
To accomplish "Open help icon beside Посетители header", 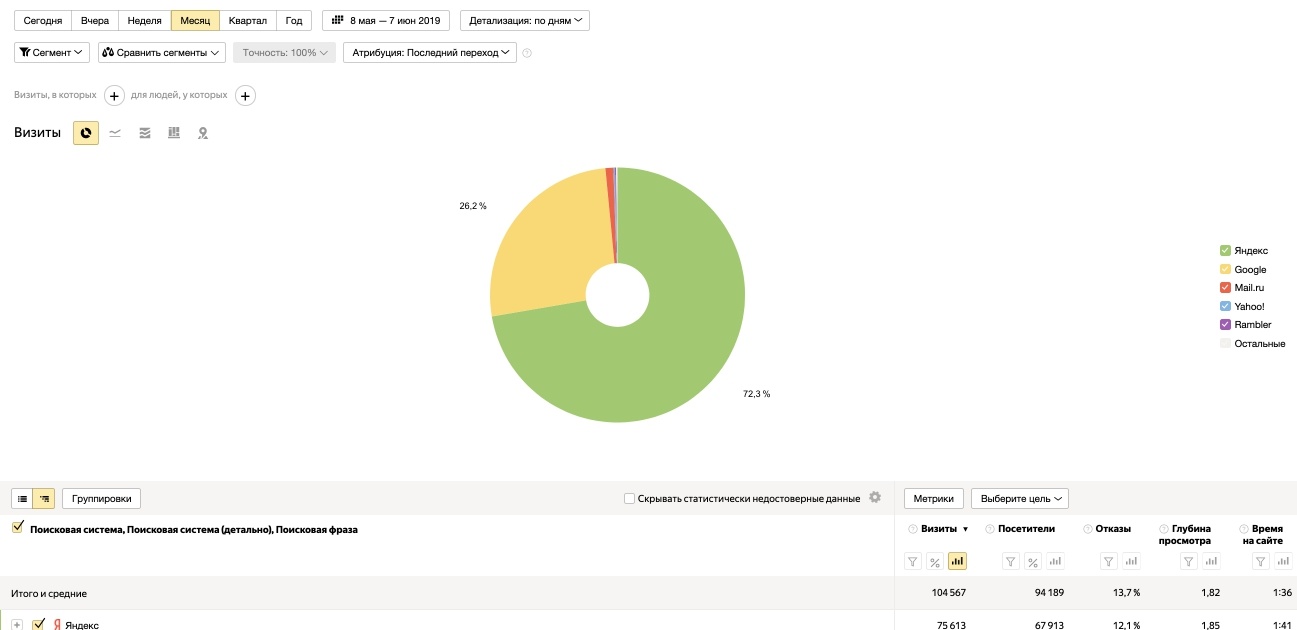I will (989, 529).
